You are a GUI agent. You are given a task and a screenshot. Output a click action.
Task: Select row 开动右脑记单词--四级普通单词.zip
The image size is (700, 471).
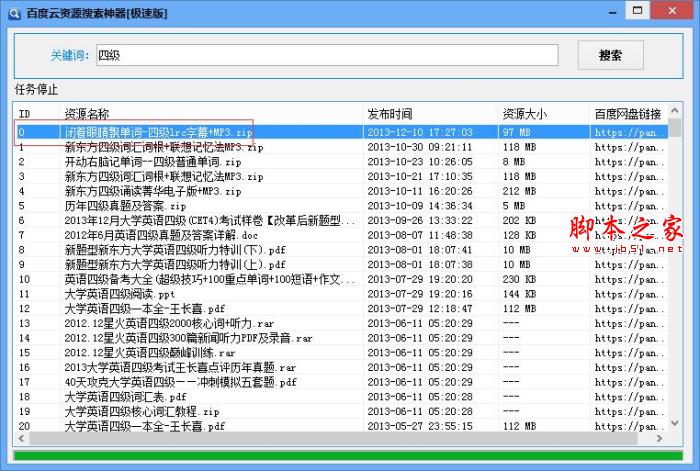pyautogui.click(x=342, y=162)
